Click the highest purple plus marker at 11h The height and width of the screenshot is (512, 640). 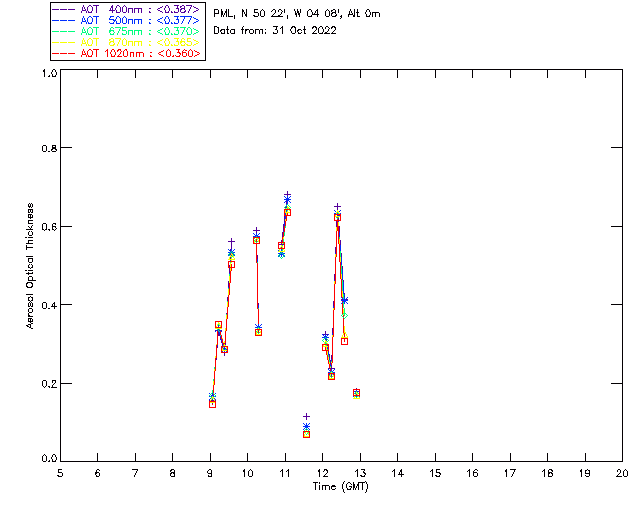click(x=288, y=195)
